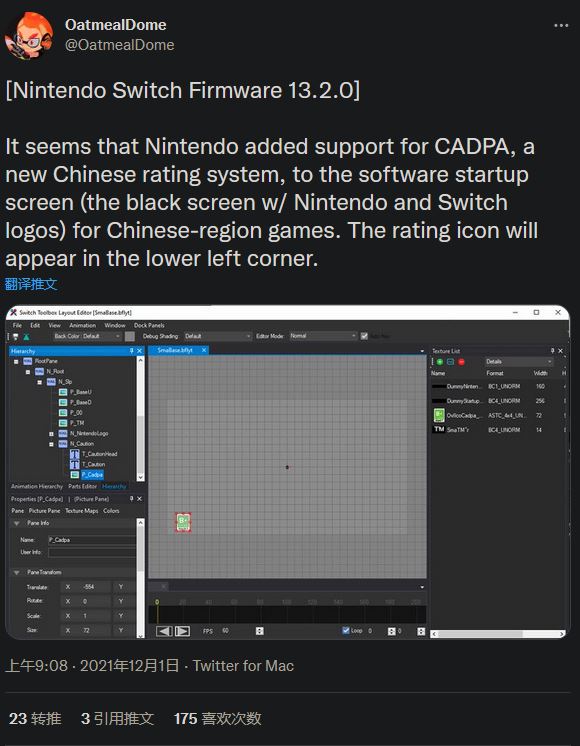Open the @OatmealDome handle link
The image size is (580, 746).
pyautogui.click(x=119, y=45)
